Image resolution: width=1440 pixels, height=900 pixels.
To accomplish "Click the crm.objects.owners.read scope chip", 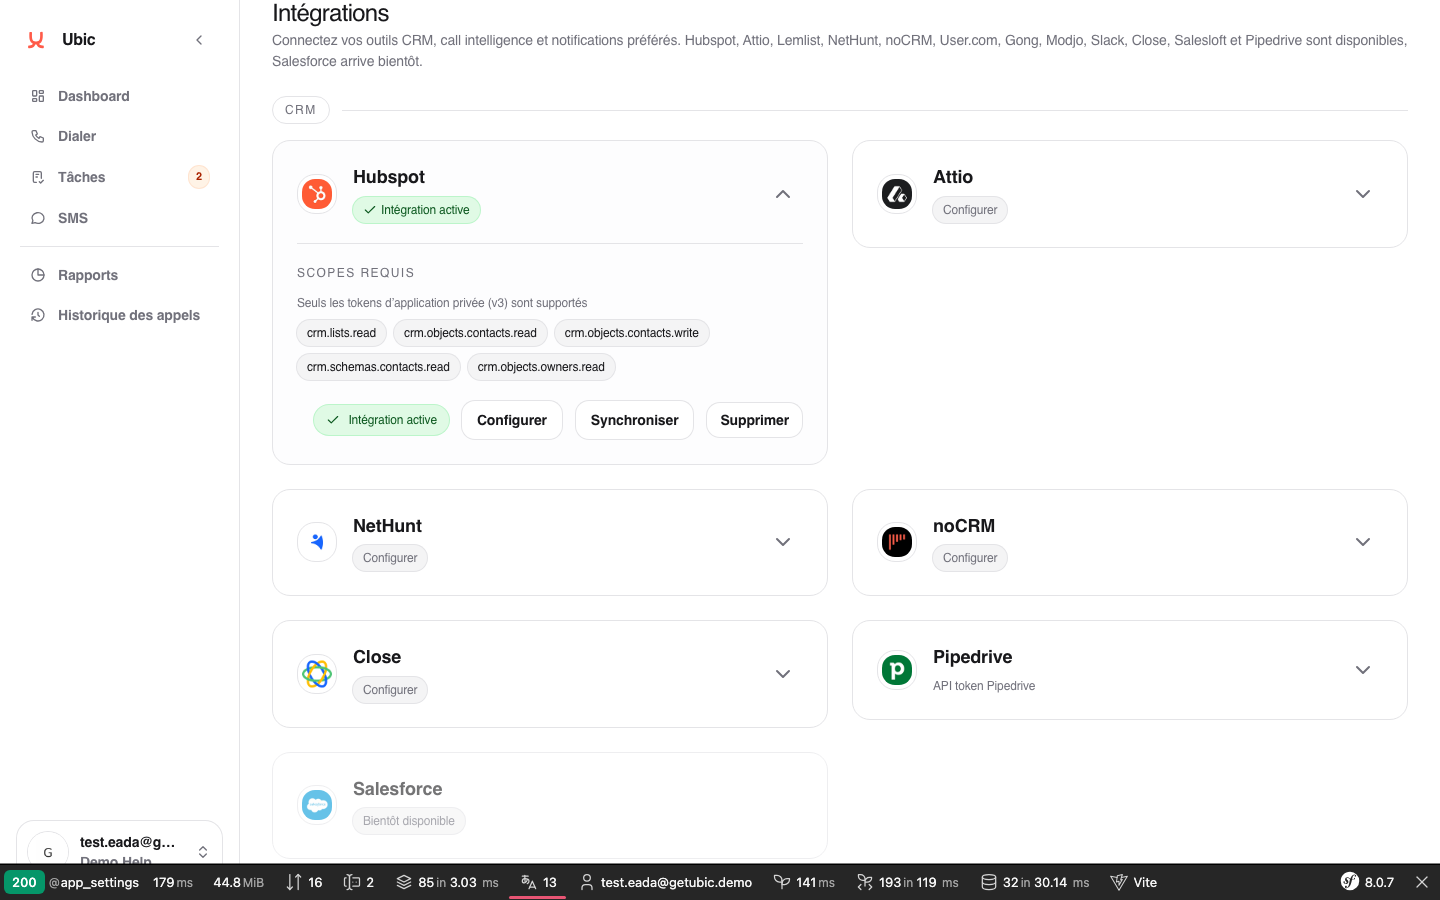I will pyautogui.click(x=541, y=367).
